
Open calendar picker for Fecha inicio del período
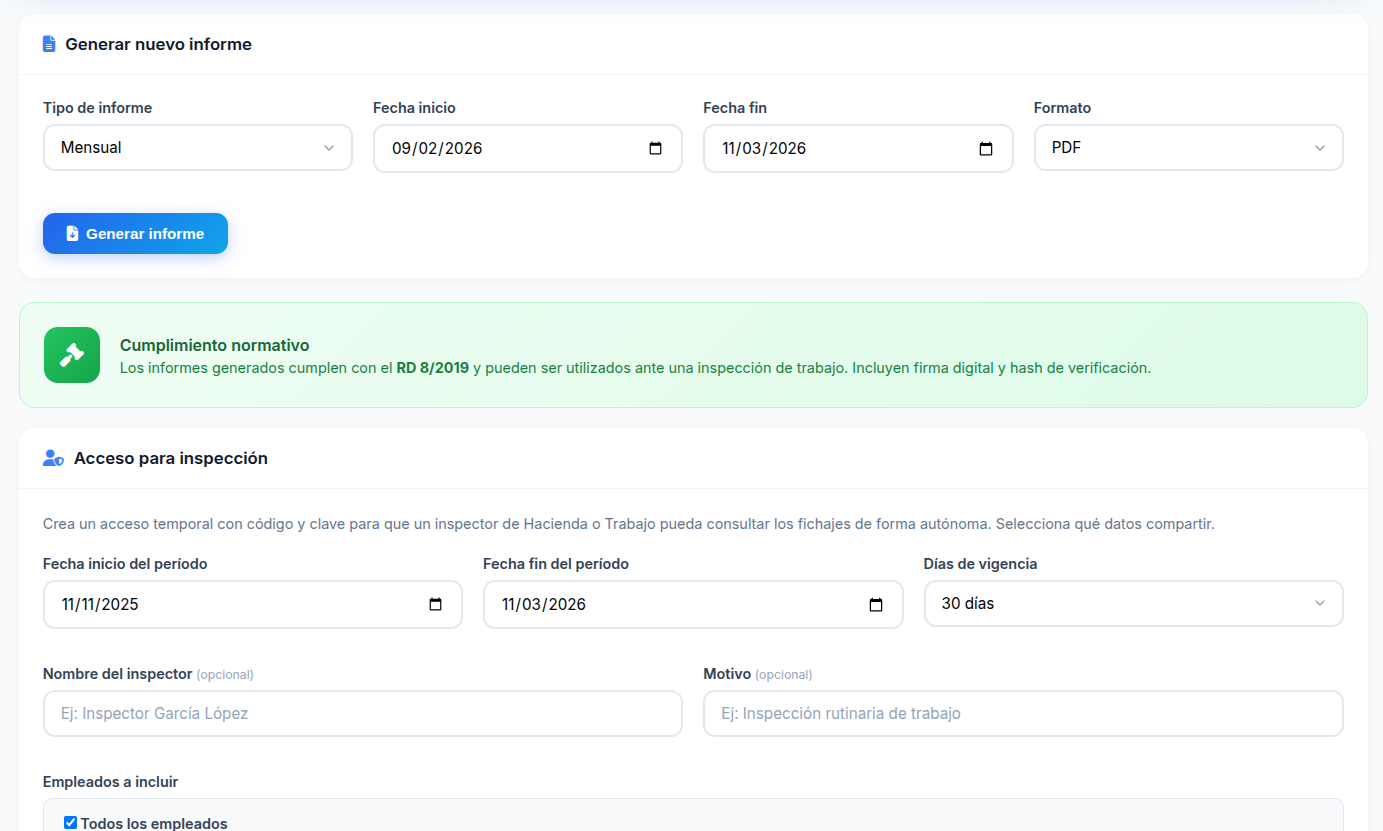[436, 605]
